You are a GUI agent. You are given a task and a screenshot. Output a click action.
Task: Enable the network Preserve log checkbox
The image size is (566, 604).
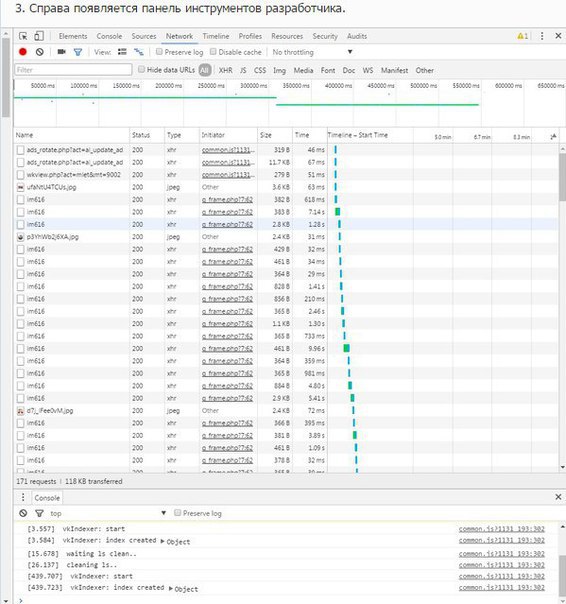pos(159,52)
